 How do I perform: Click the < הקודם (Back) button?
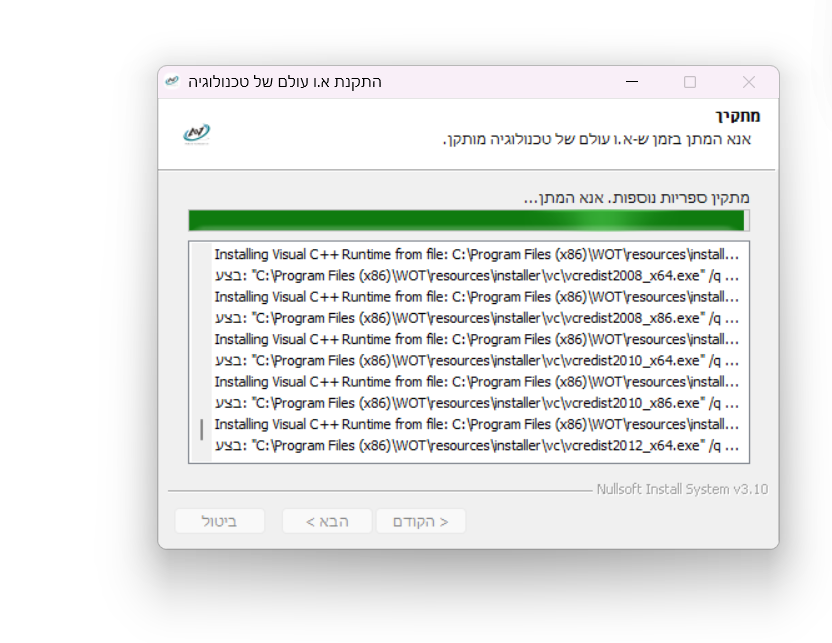click(x=421, y=521)
